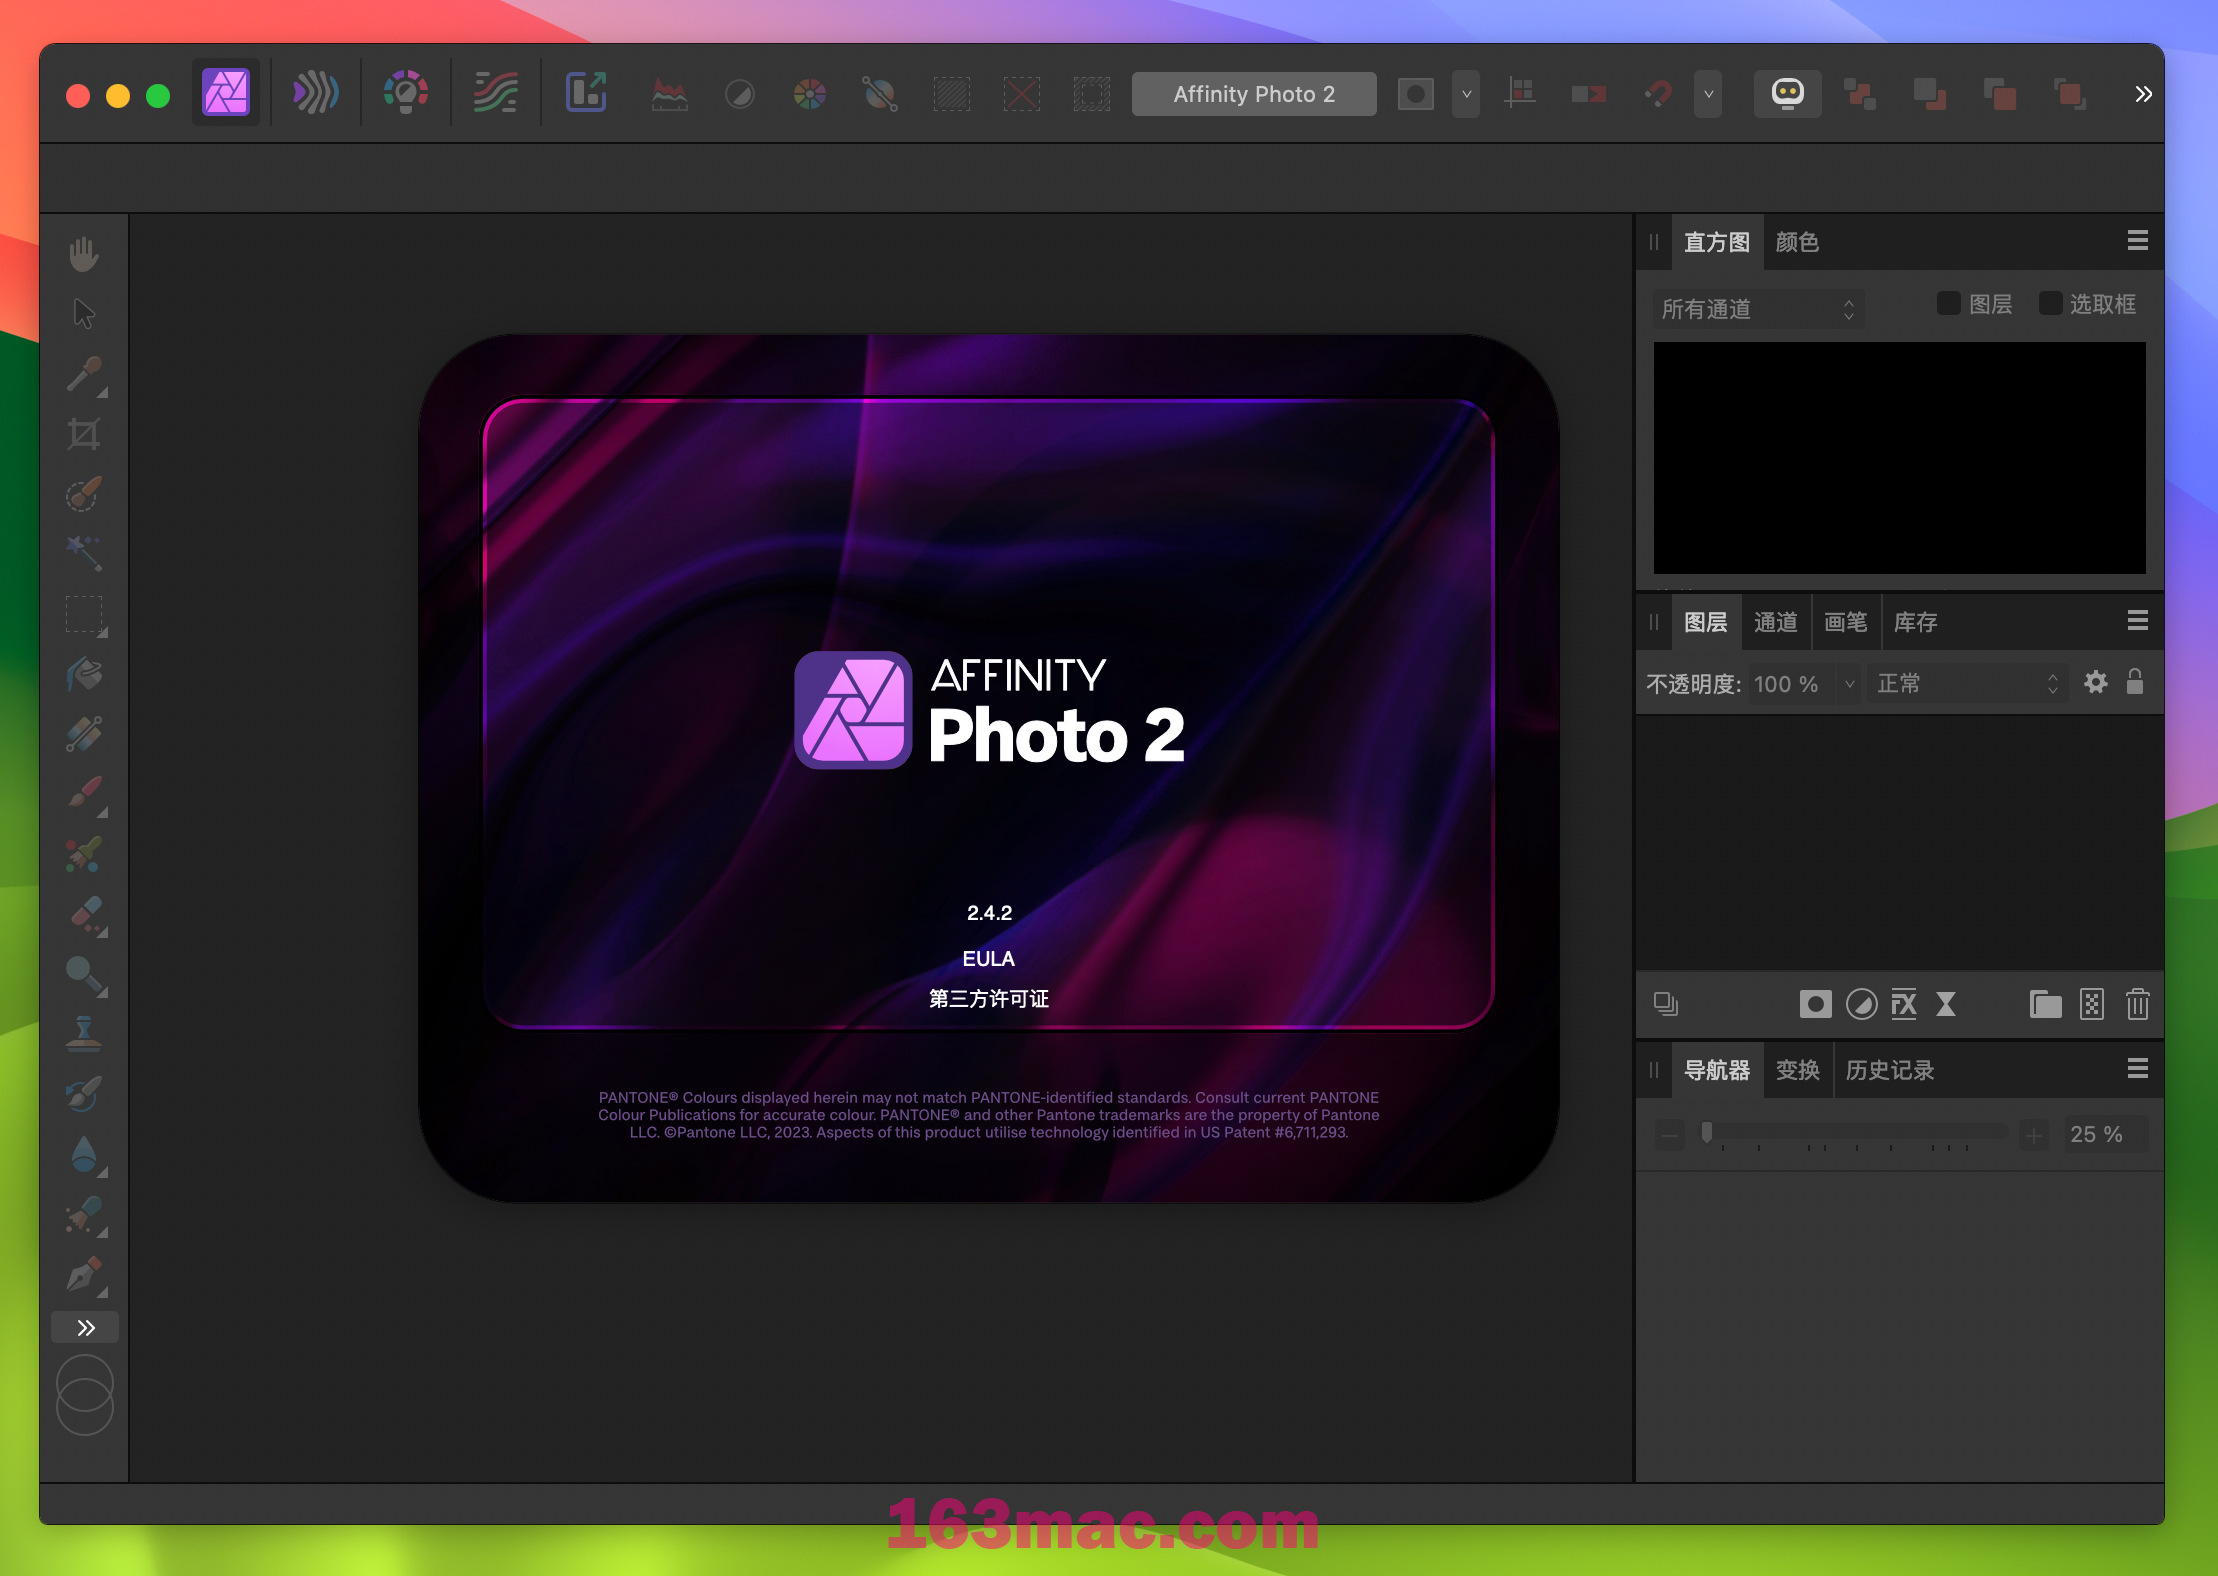Screen dimensions: 2218x1576
Task: Toggle the Assistant options icon
Action: coord(1788,94)
